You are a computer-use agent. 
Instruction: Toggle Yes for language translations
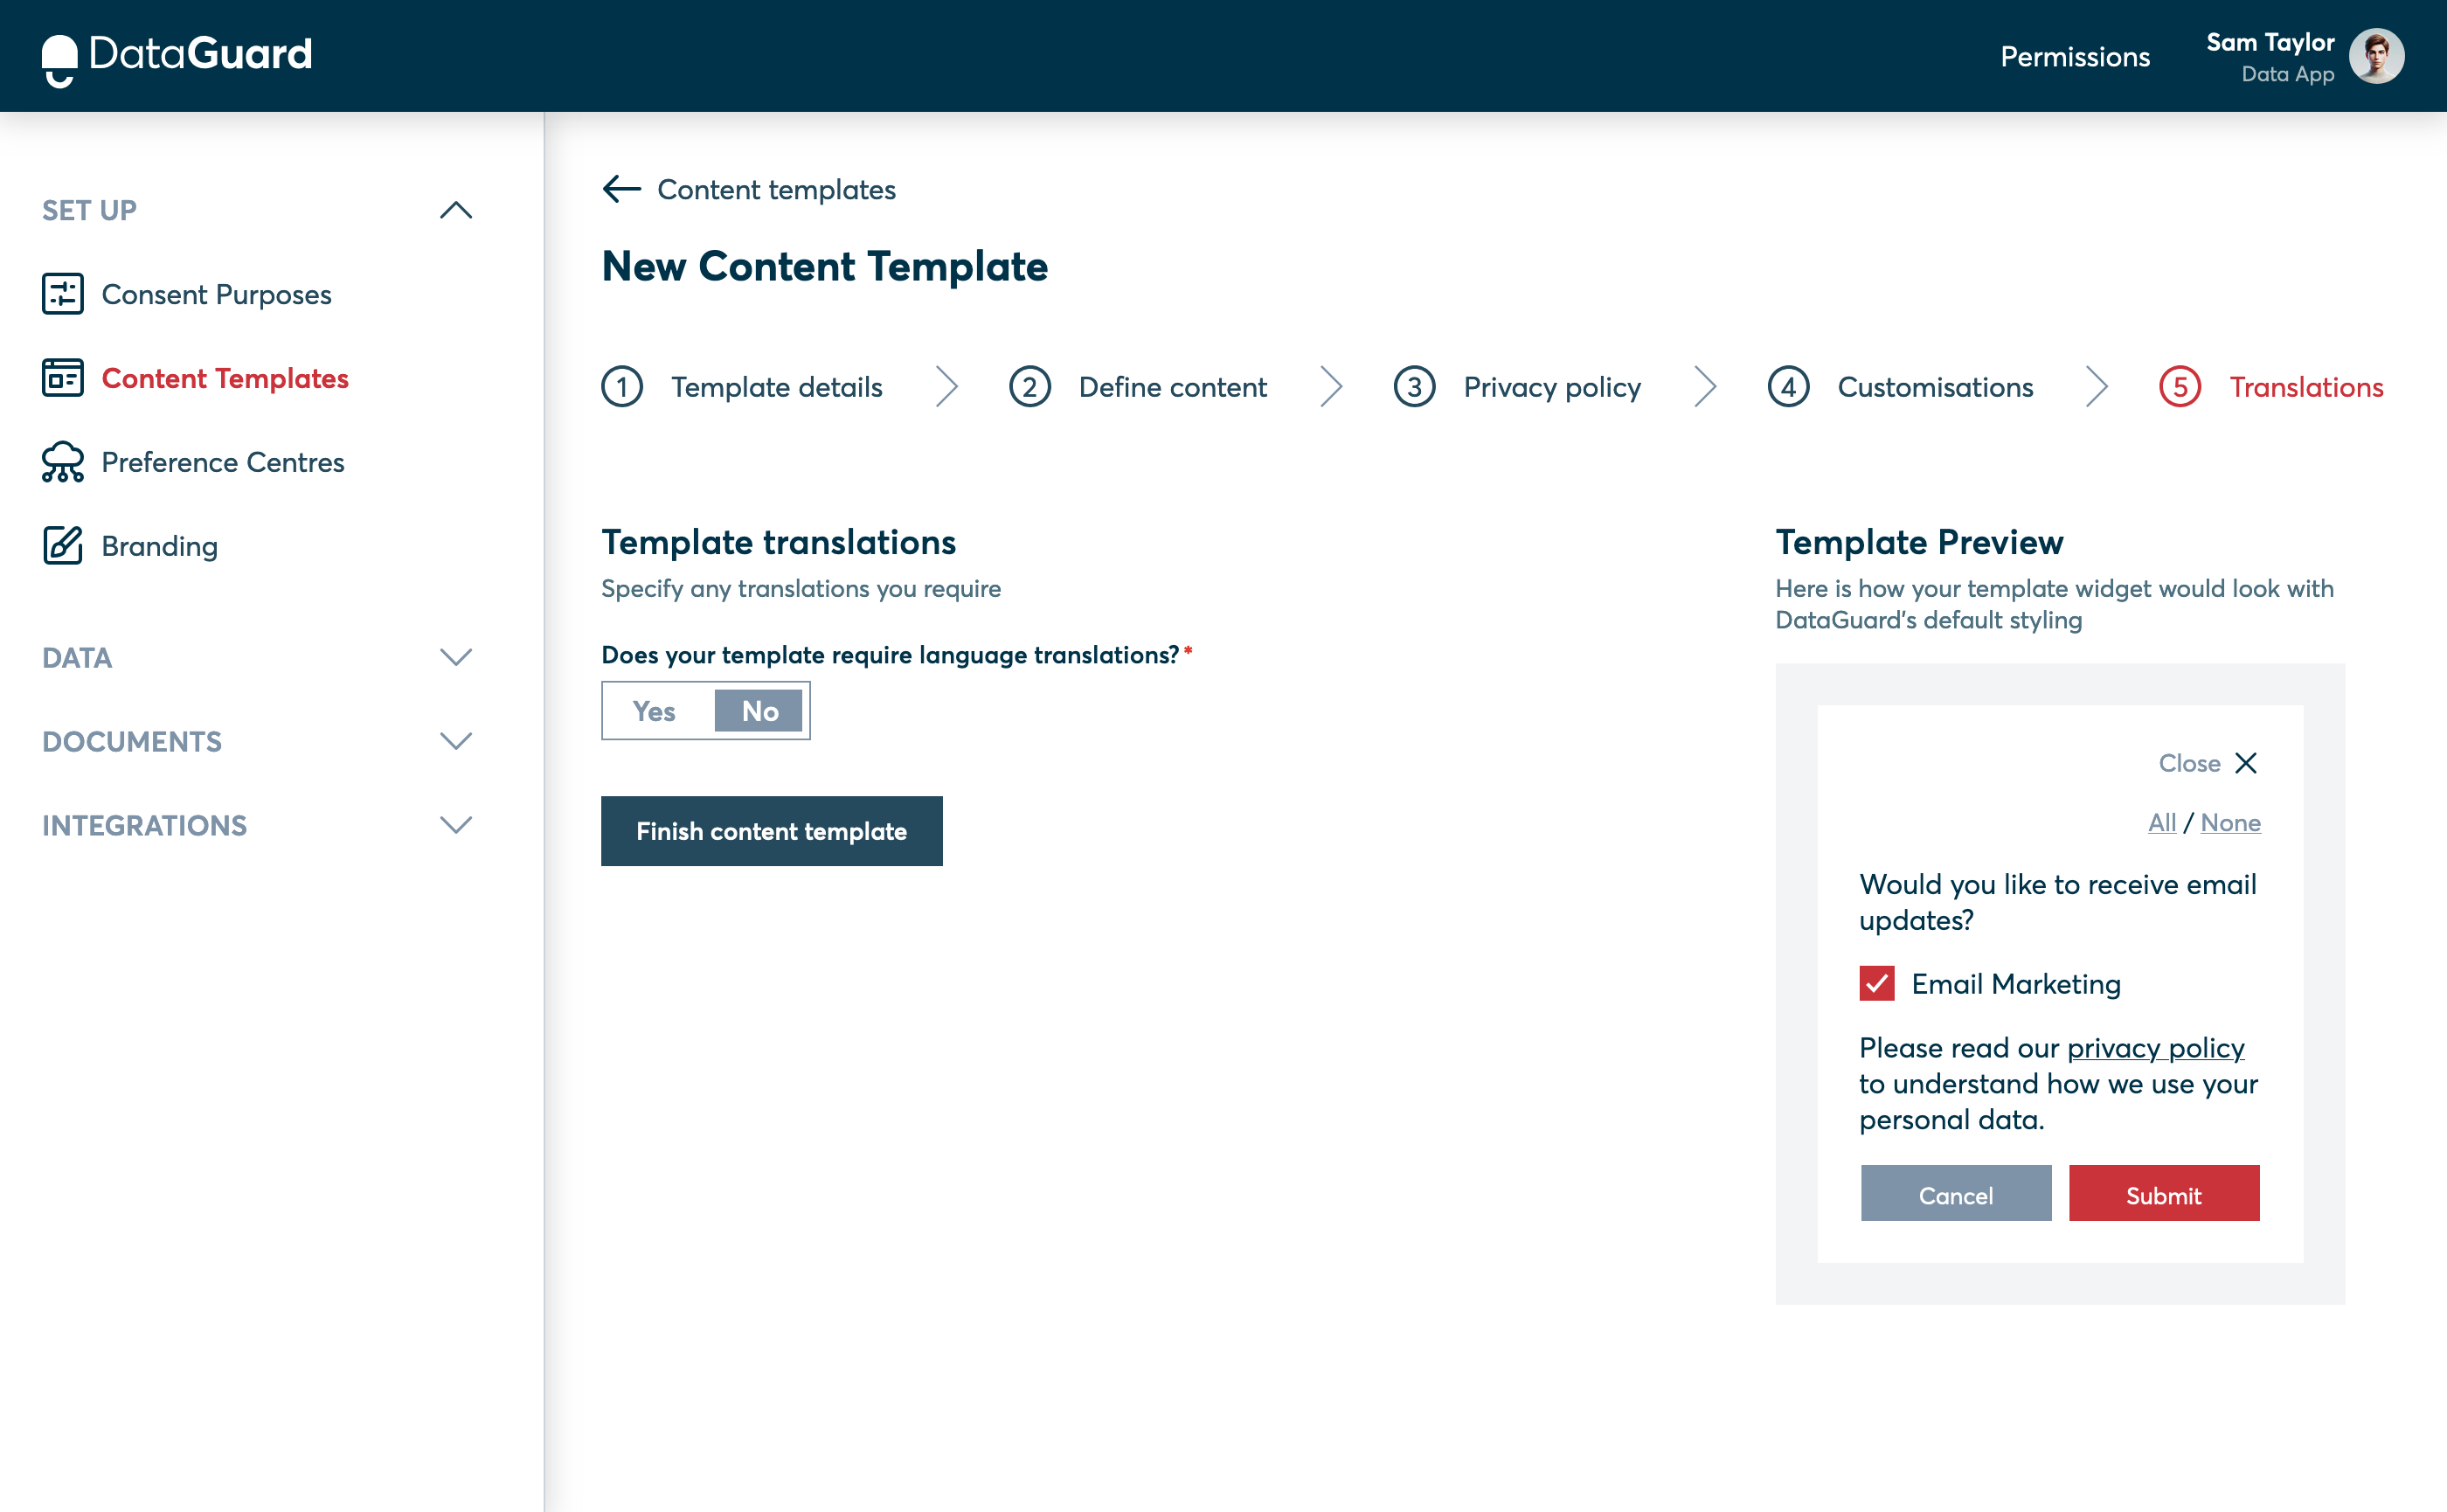click(652, 710)
